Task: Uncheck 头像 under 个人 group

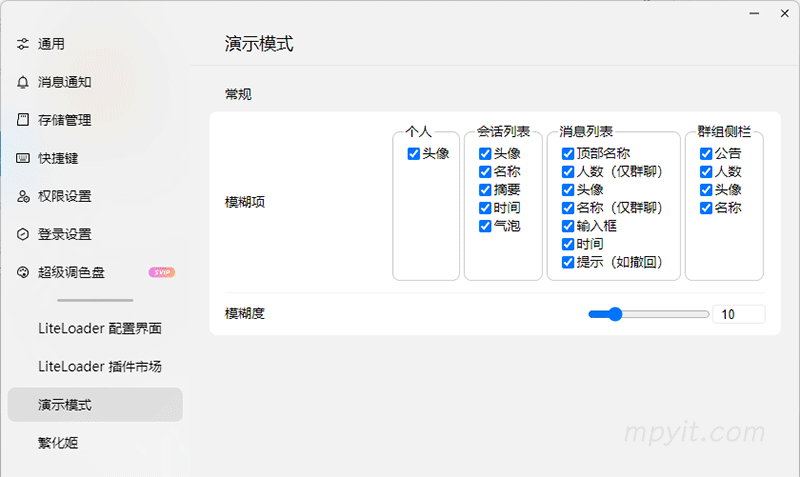Action: tap(414, 154)
